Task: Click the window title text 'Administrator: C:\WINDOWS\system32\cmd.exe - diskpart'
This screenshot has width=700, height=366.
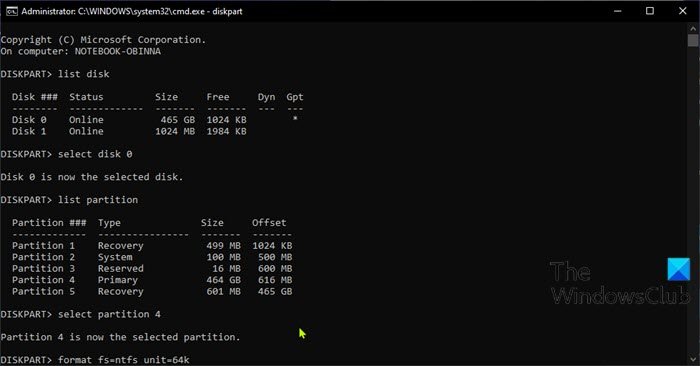Action: [x=132, y=11]
